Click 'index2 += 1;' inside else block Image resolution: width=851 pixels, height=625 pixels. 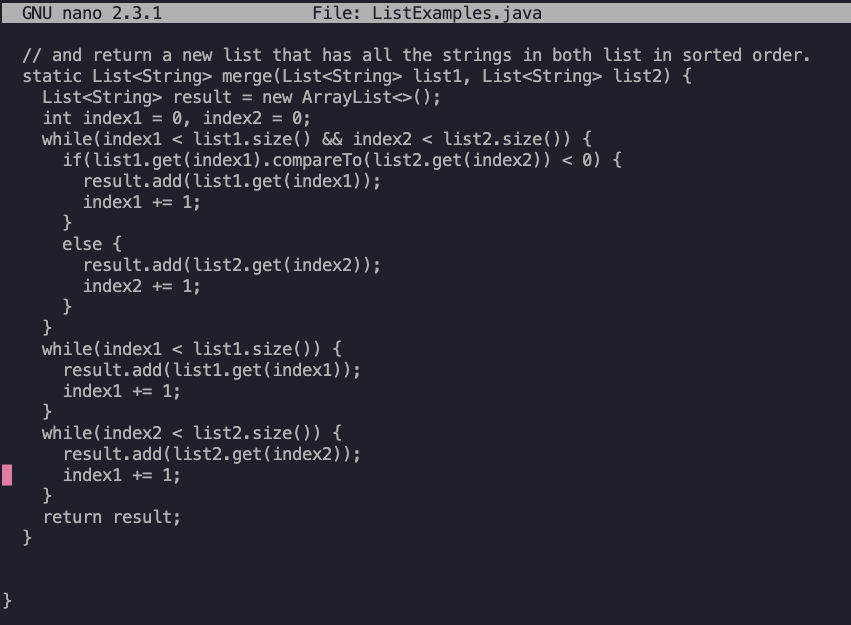coord(142,286)
